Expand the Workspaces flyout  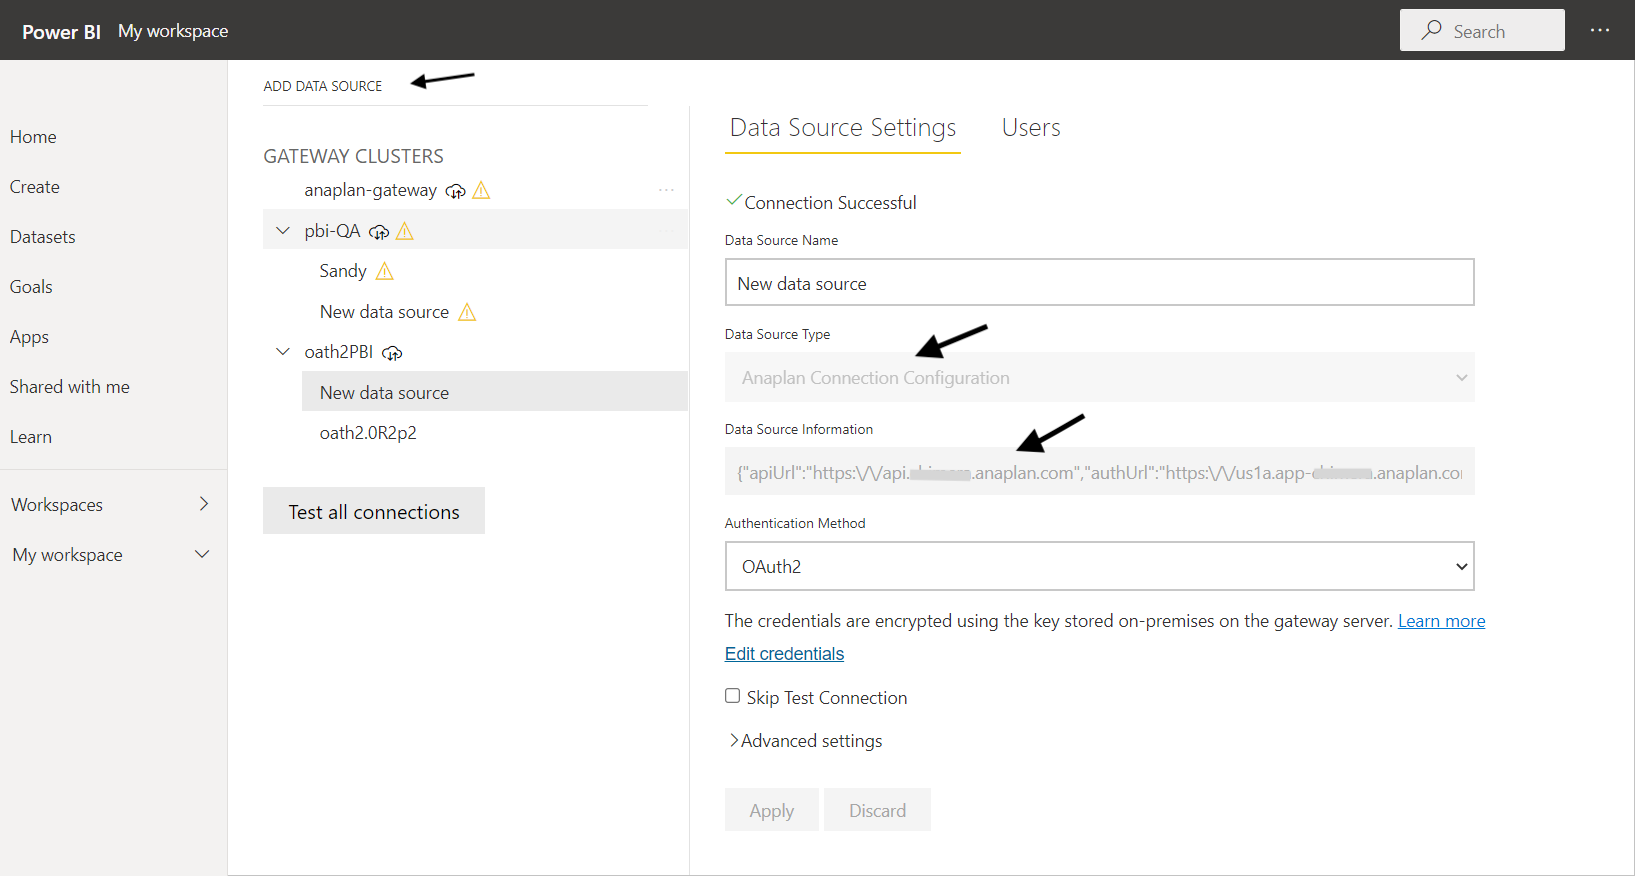203,504
